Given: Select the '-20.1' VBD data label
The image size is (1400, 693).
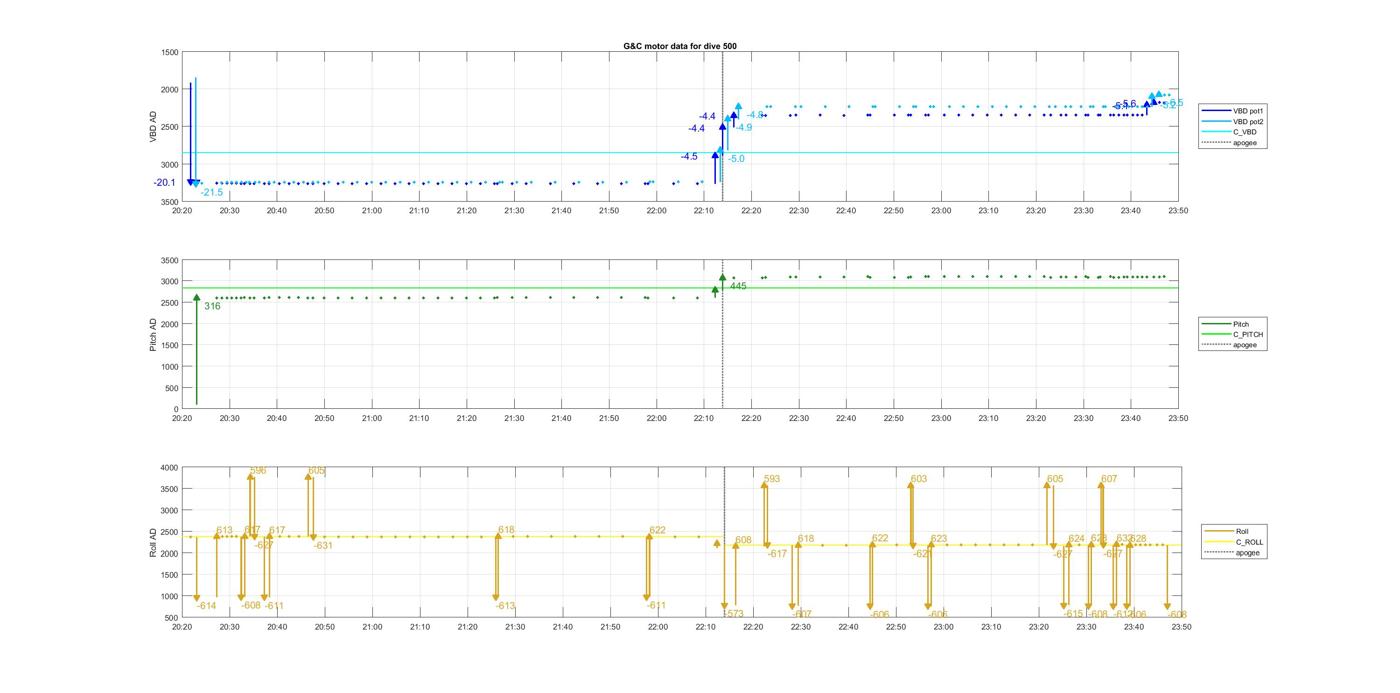Looking at the screenshot, I should coord(165,182).
